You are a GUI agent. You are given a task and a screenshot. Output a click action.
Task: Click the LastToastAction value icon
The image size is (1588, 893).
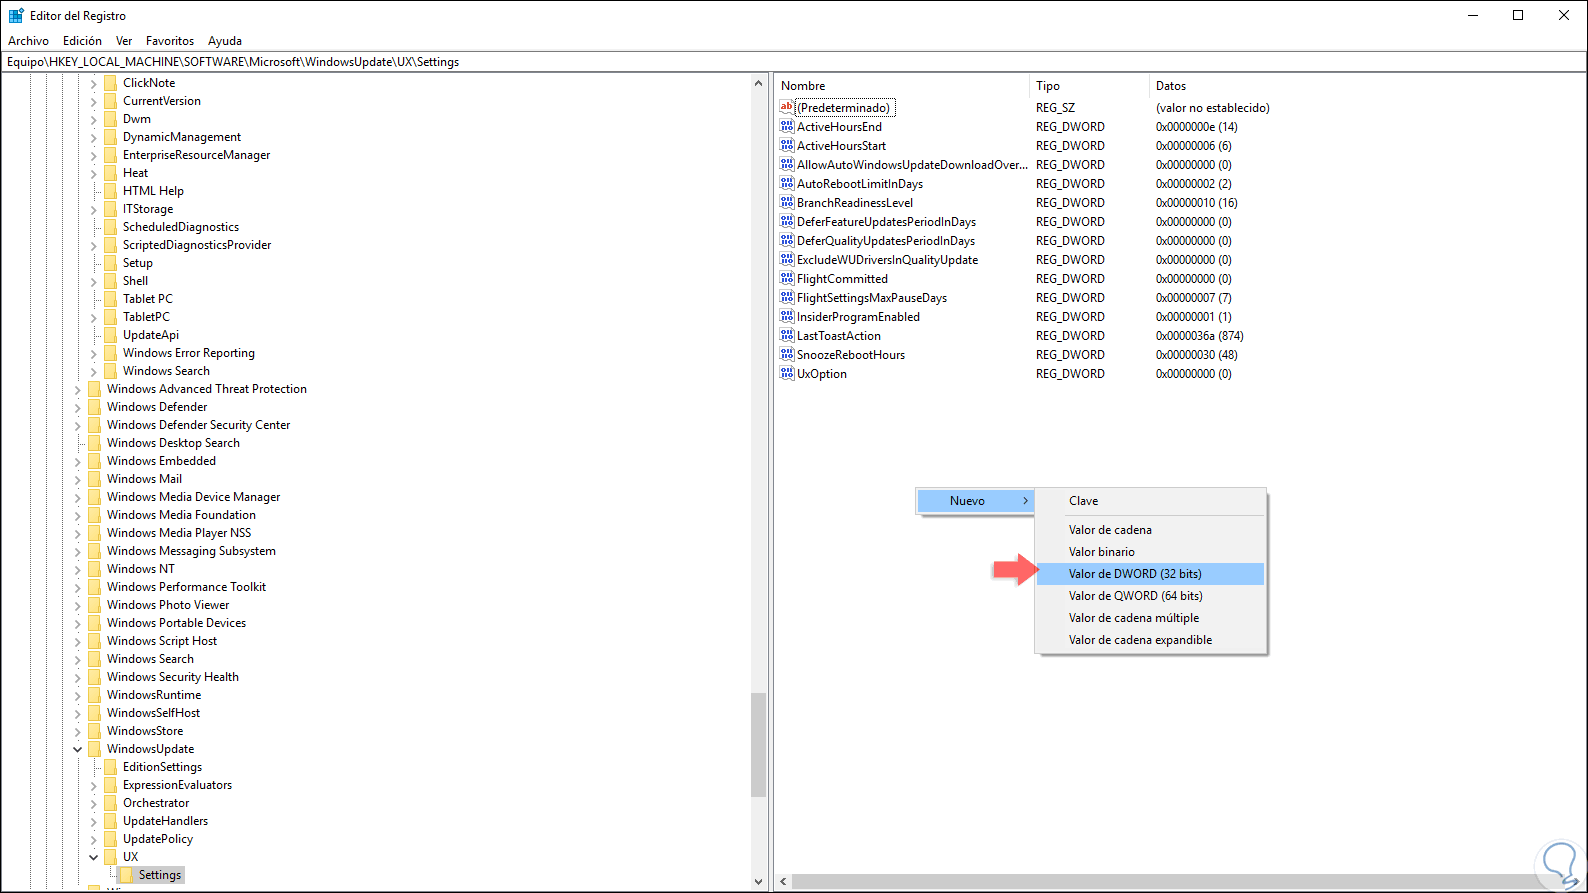coord(787,336)
